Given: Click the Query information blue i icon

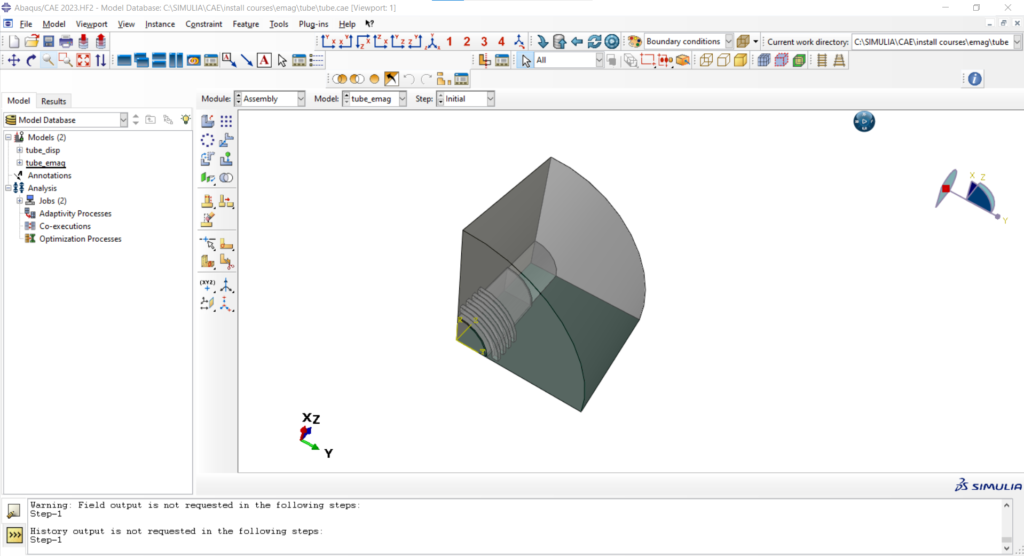Looking at the screenshot, I should coord(974,79).
